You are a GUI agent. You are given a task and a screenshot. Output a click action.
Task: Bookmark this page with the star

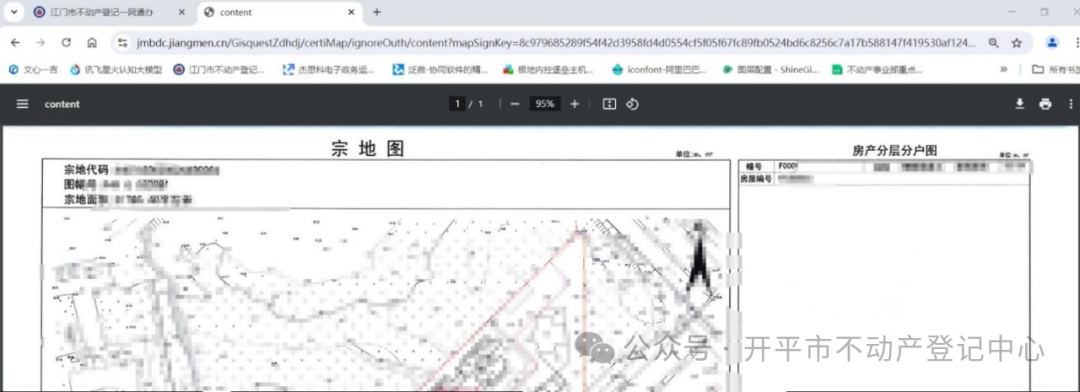tap(1017, 43)
